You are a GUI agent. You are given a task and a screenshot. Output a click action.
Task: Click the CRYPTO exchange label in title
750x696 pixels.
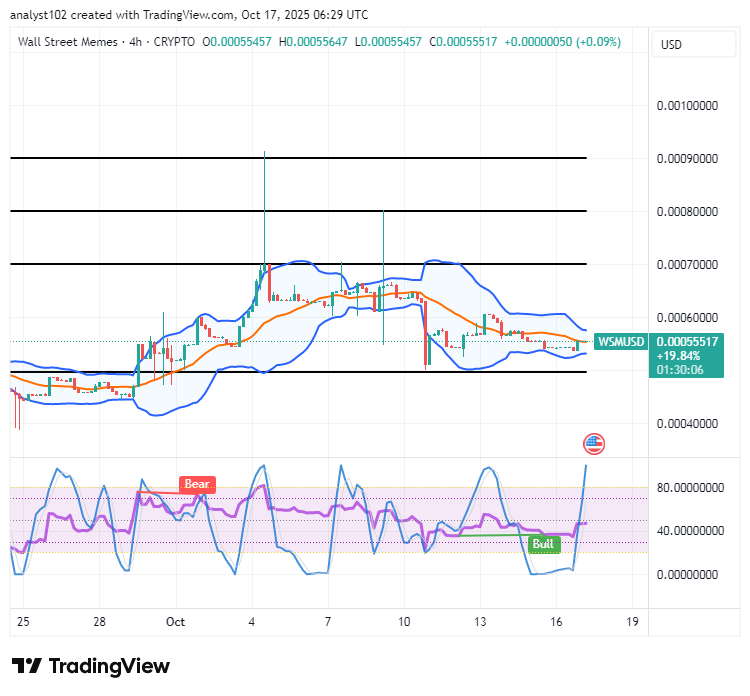coord(174,42)
